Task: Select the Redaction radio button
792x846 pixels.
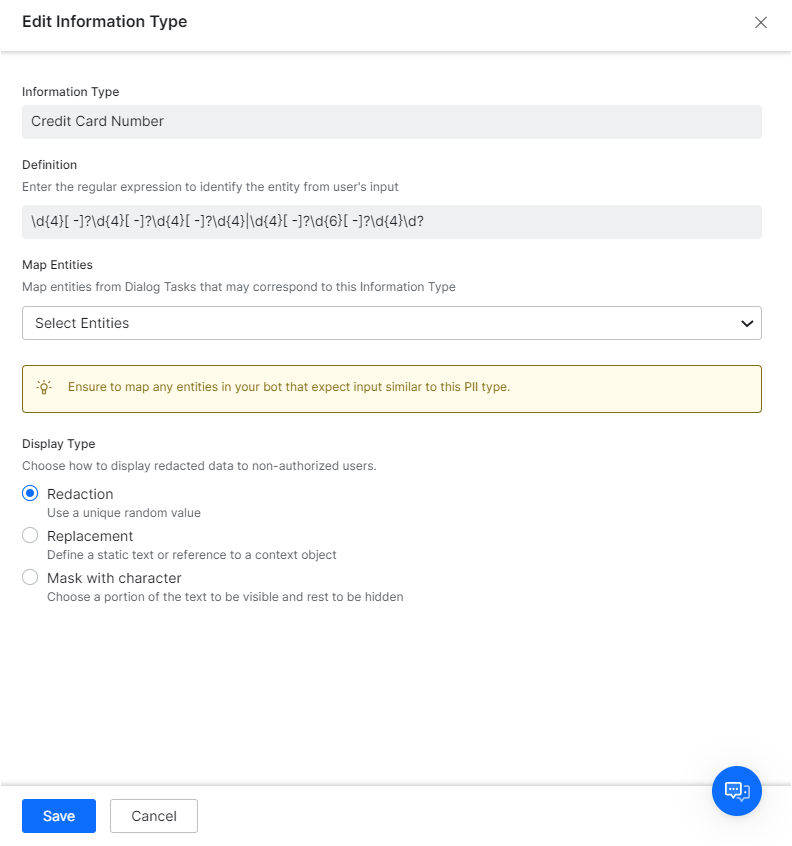Action: click(x=30, y=493)
